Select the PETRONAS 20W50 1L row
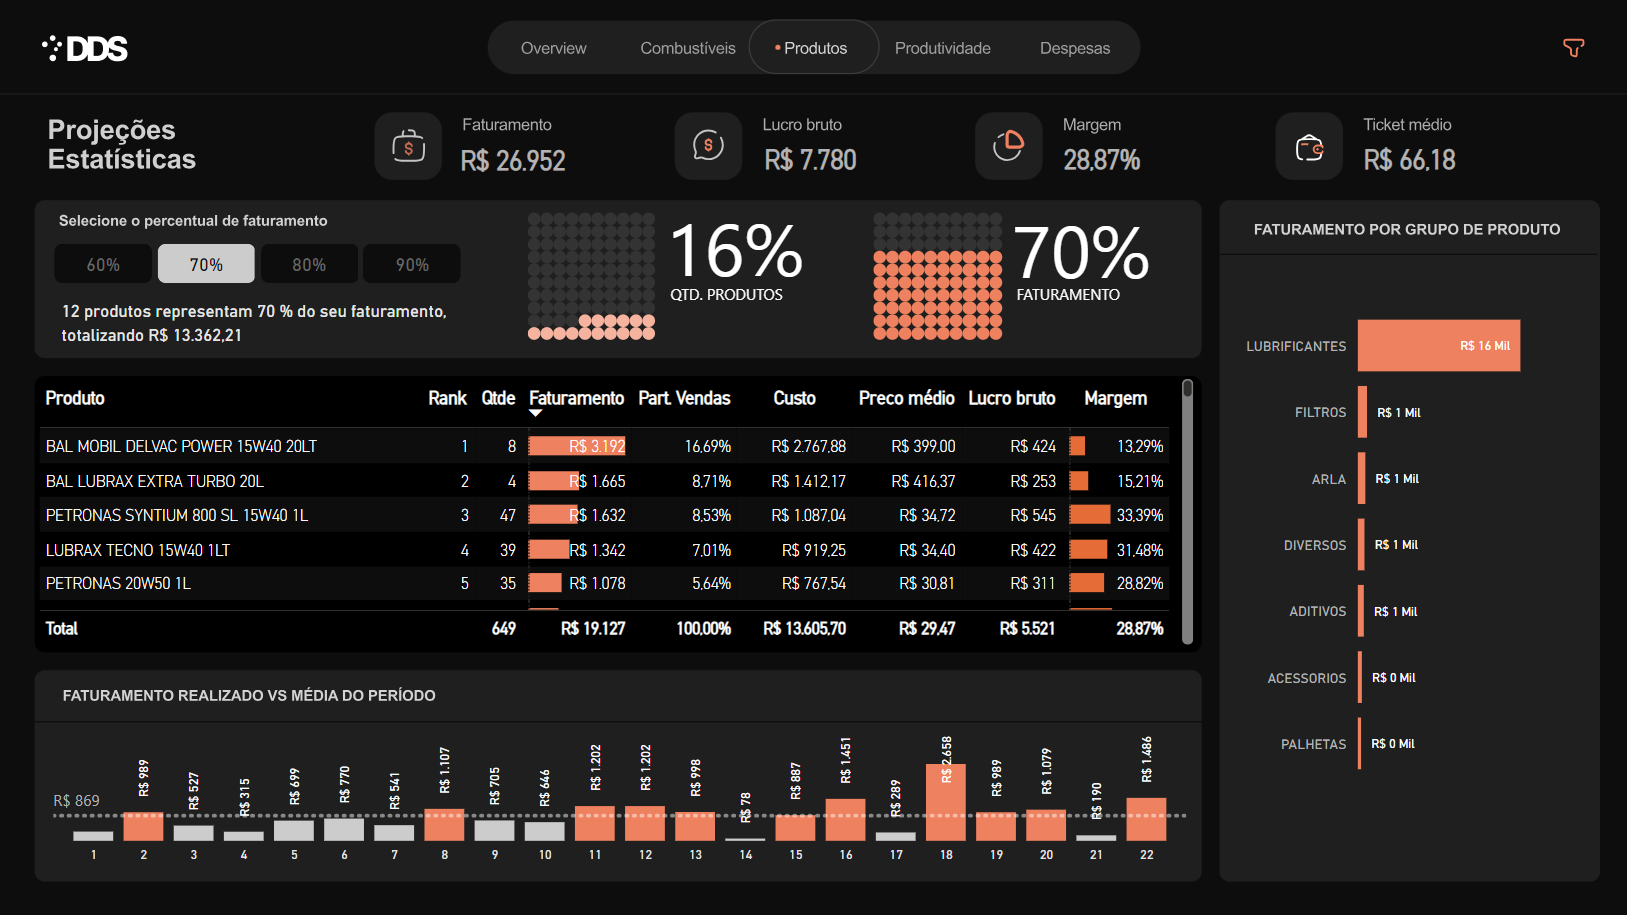Screen dimensions: 1627x915 coord(604,583)
